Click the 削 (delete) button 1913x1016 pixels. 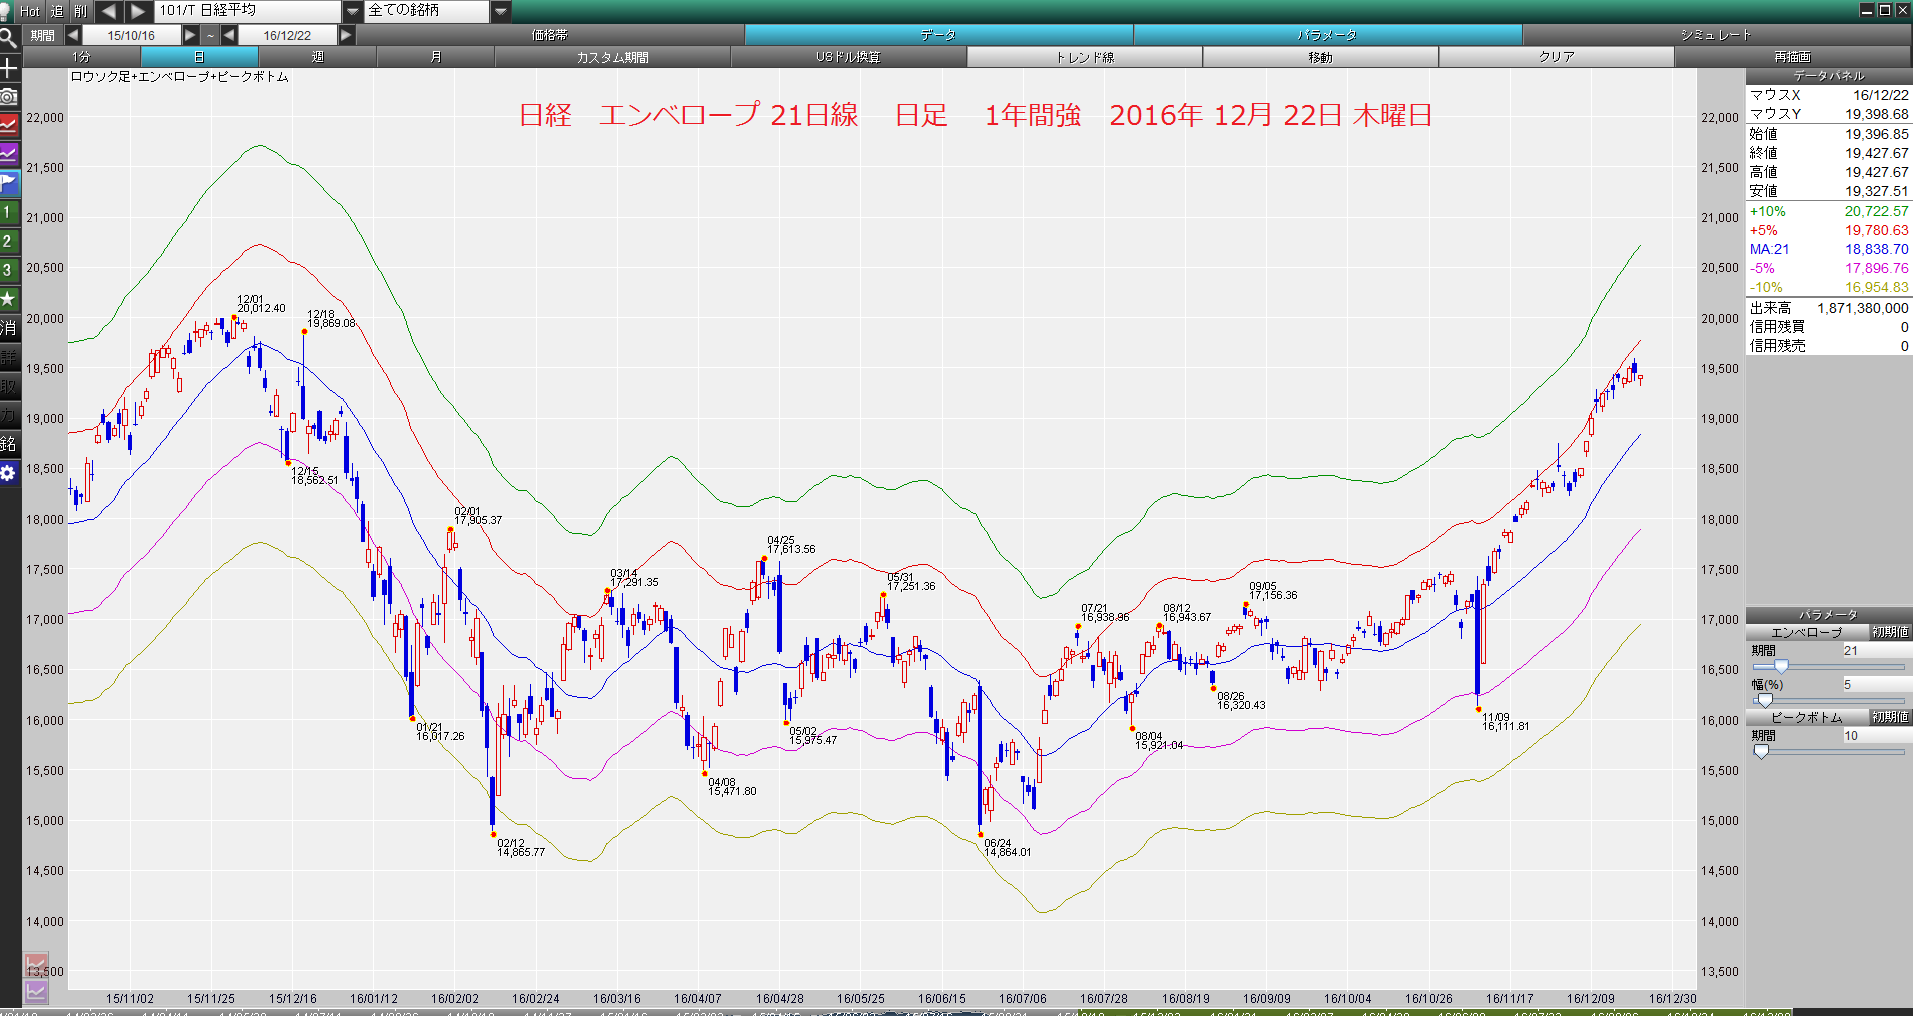pos(81,11)
